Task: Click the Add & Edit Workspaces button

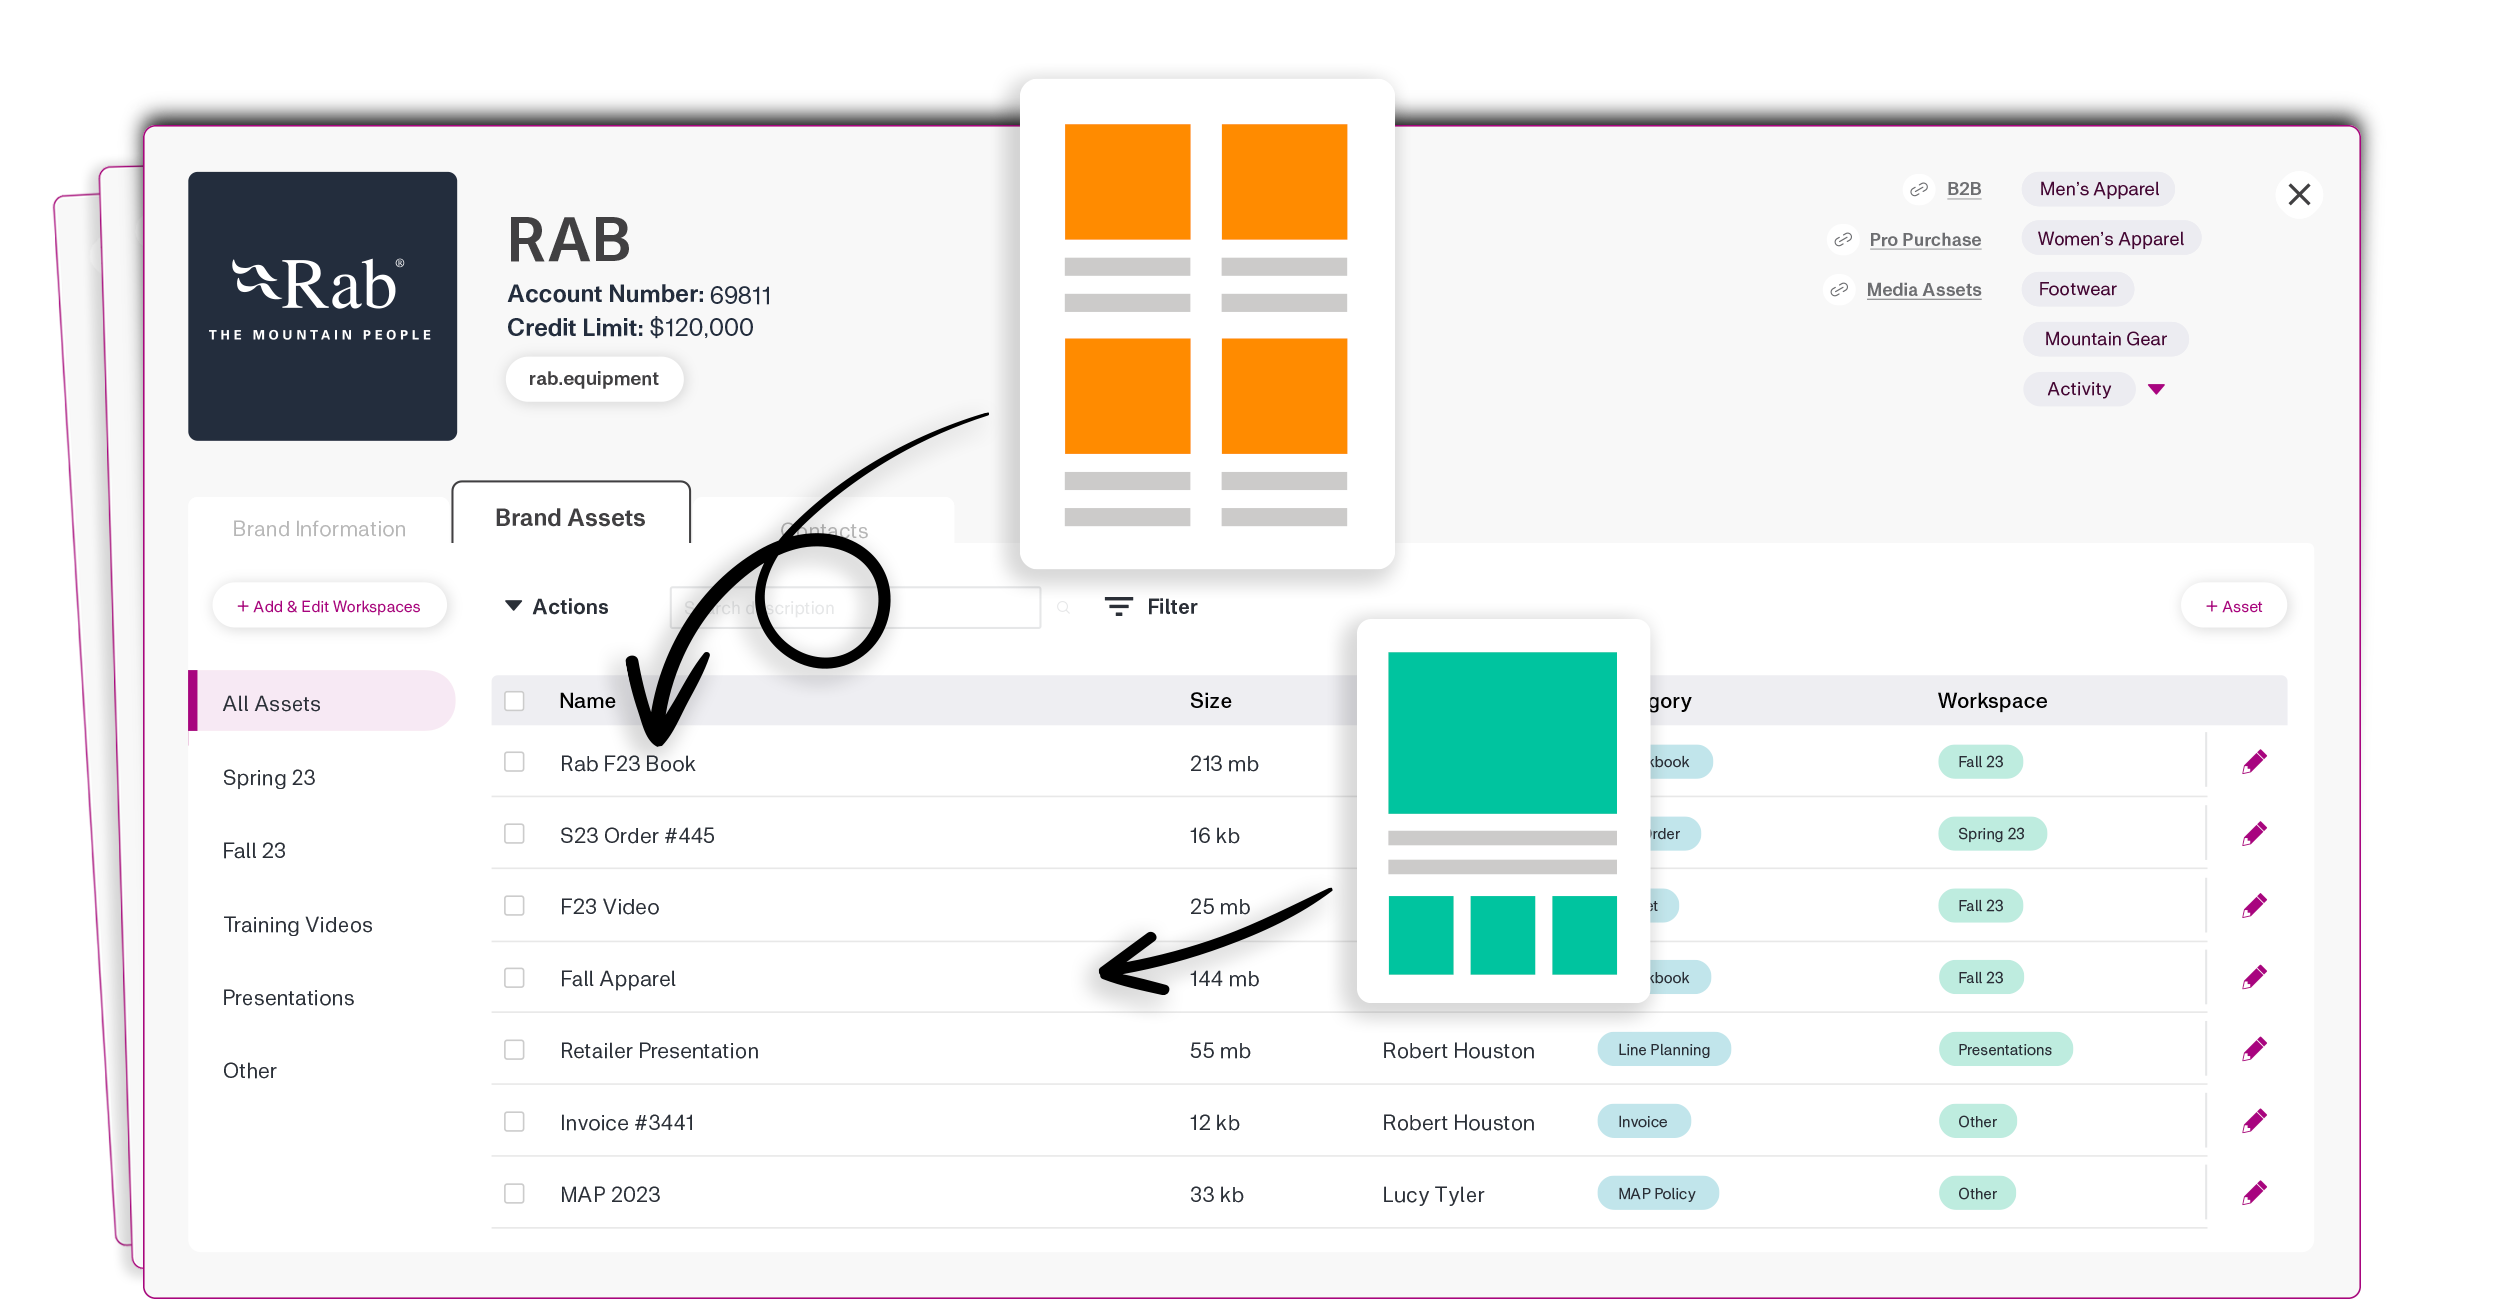Action: 328,606
